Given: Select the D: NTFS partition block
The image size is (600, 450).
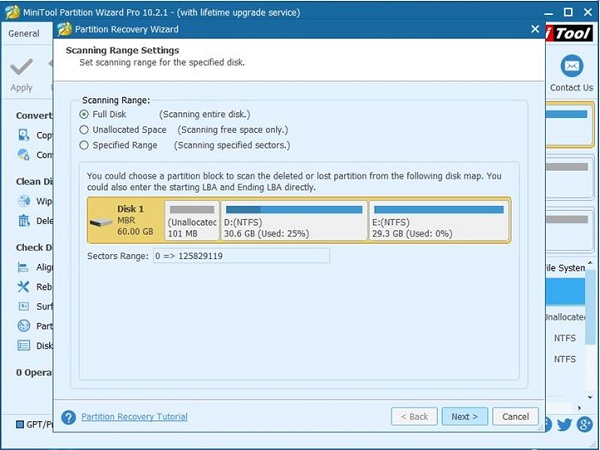Looking at the screenshot, I should (294, 220).
